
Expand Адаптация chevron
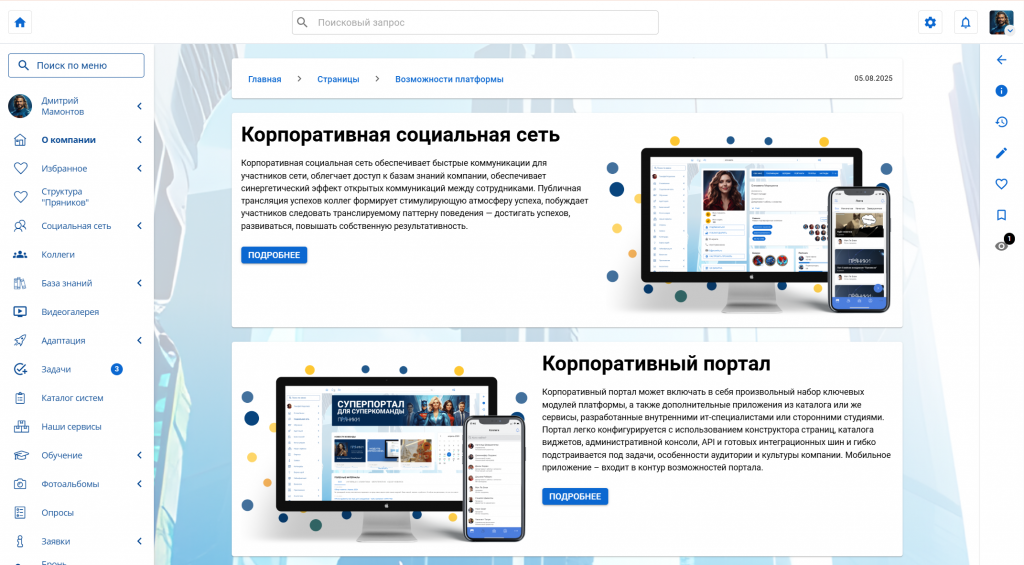coord(139,340)
